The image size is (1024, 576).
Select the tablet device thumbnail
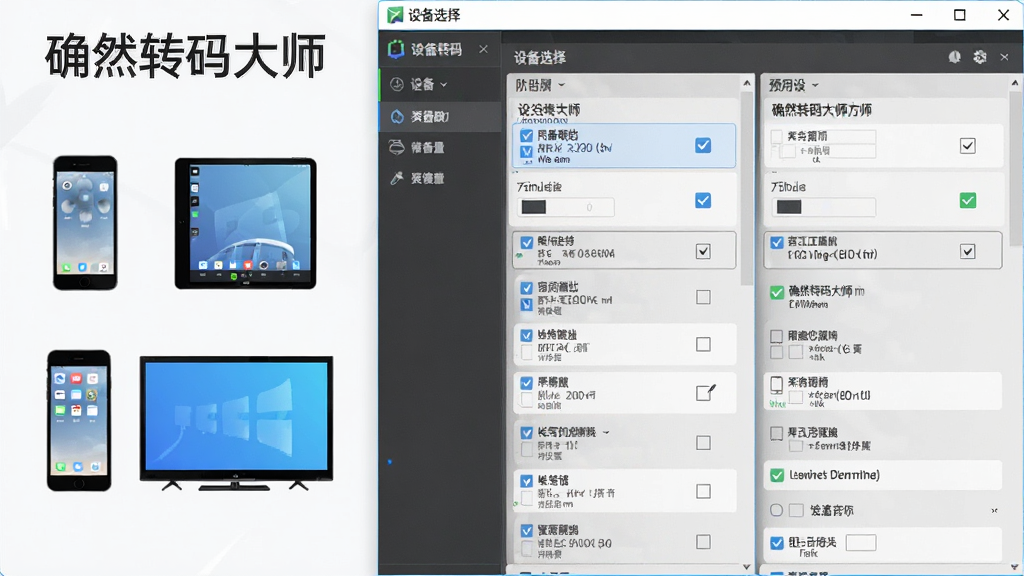pyautogui.click(x=246, y=223)
